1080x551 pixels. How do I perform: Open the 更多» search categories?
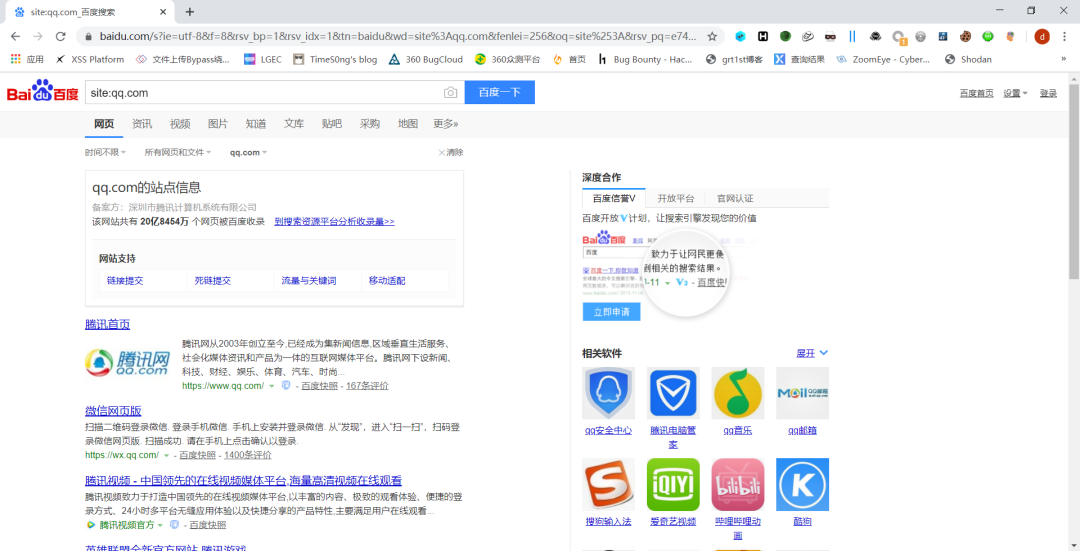[x=446, y=124]
